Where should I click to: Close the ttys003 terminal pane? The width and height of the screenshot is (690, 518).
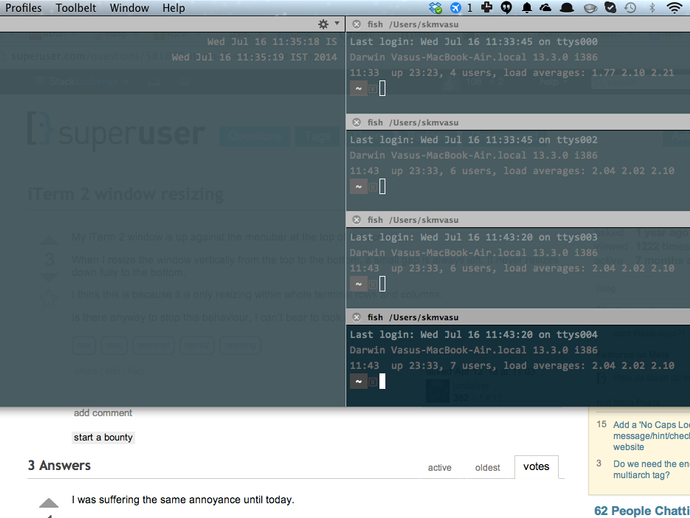pyautogui.click(x=356, y=220)
